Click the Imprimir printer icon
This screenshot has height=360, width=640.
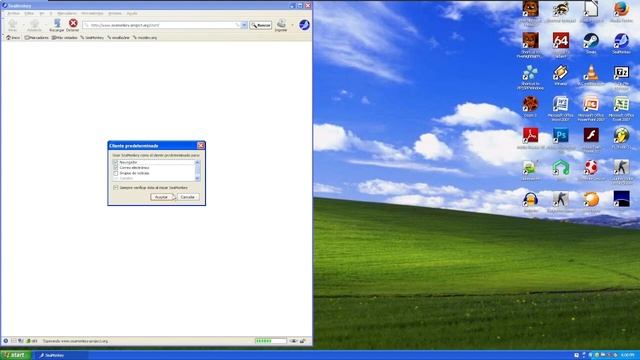point(281,23)
